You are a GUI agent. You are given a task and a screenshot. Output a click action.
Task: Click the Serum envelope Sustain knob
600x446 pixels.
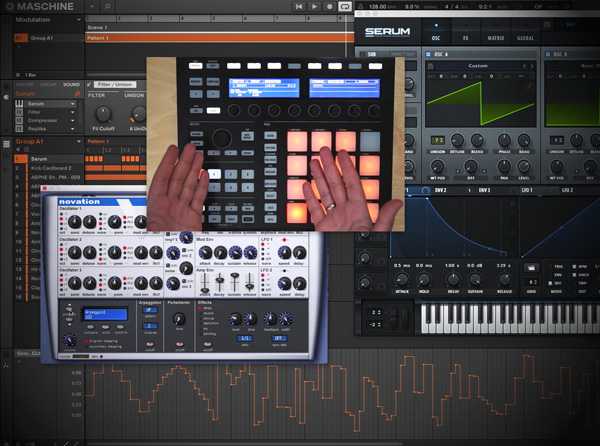(475, 280)
